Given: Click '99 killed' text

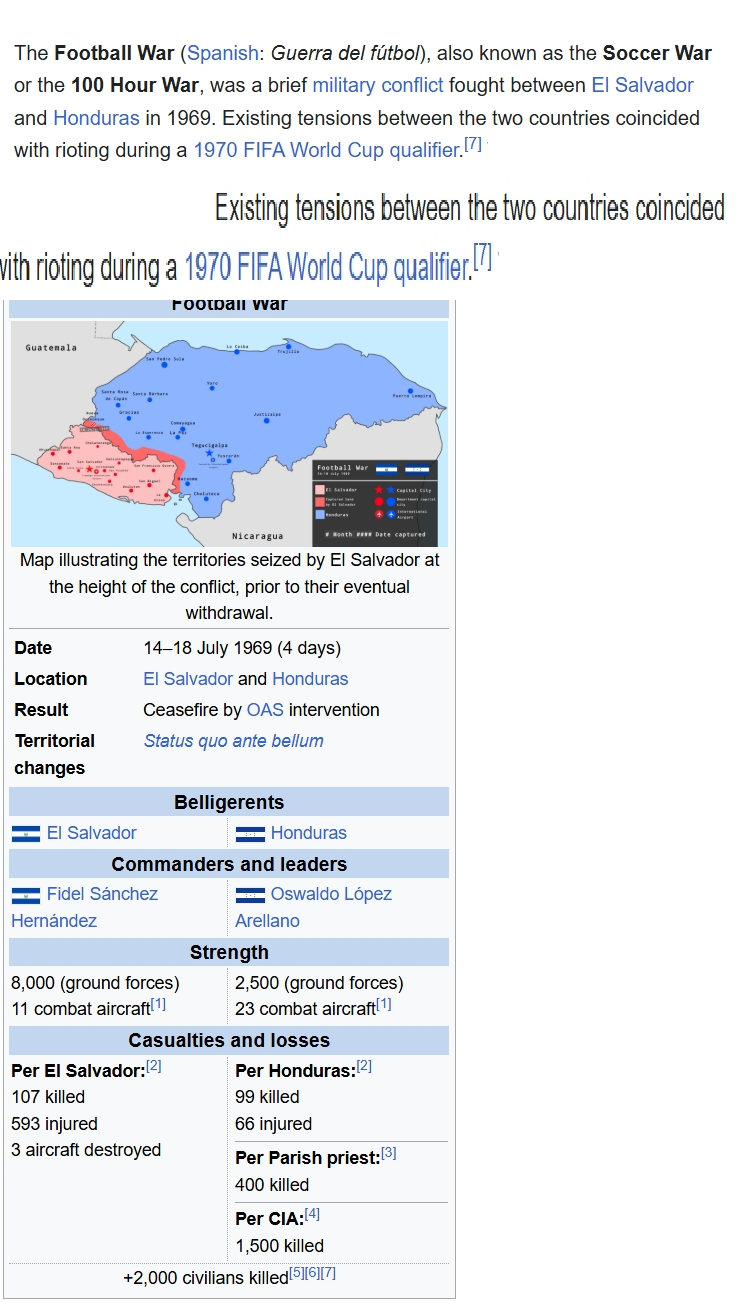Looking at the screenshot, I should [267, 1097].
